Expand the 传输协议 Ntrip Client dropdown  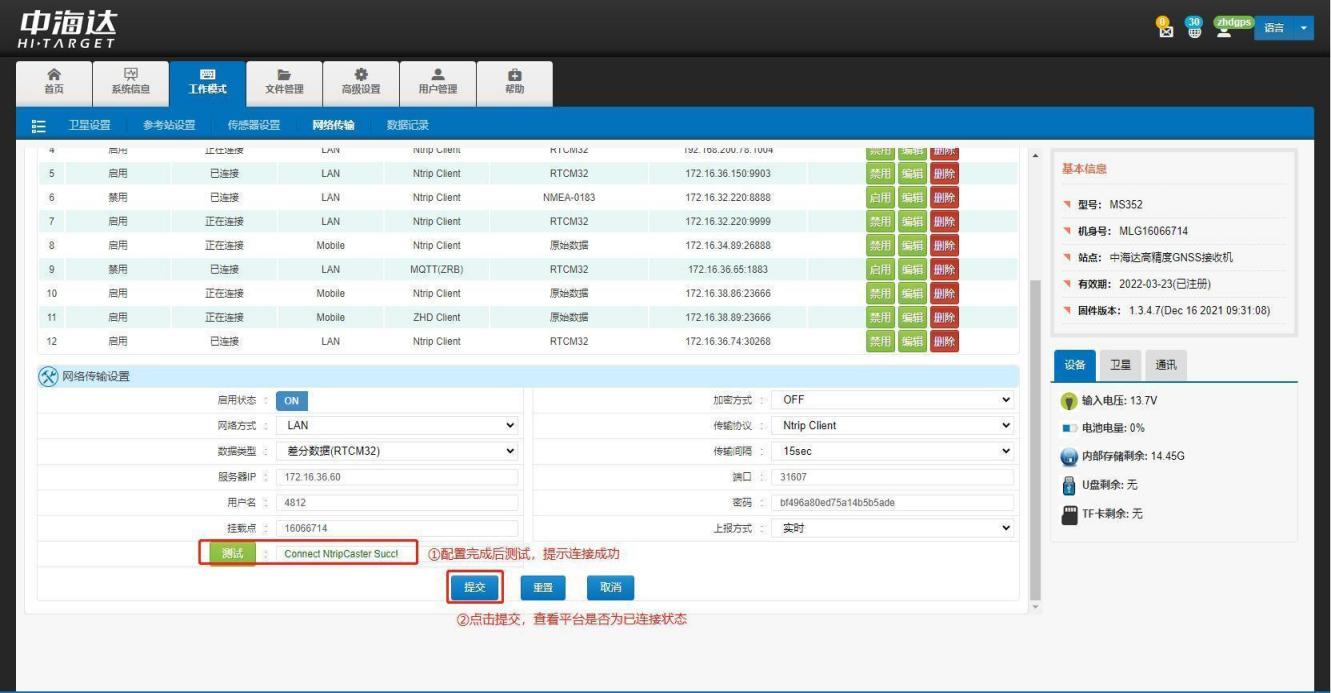pyautogui.click(x=893, y=425)
